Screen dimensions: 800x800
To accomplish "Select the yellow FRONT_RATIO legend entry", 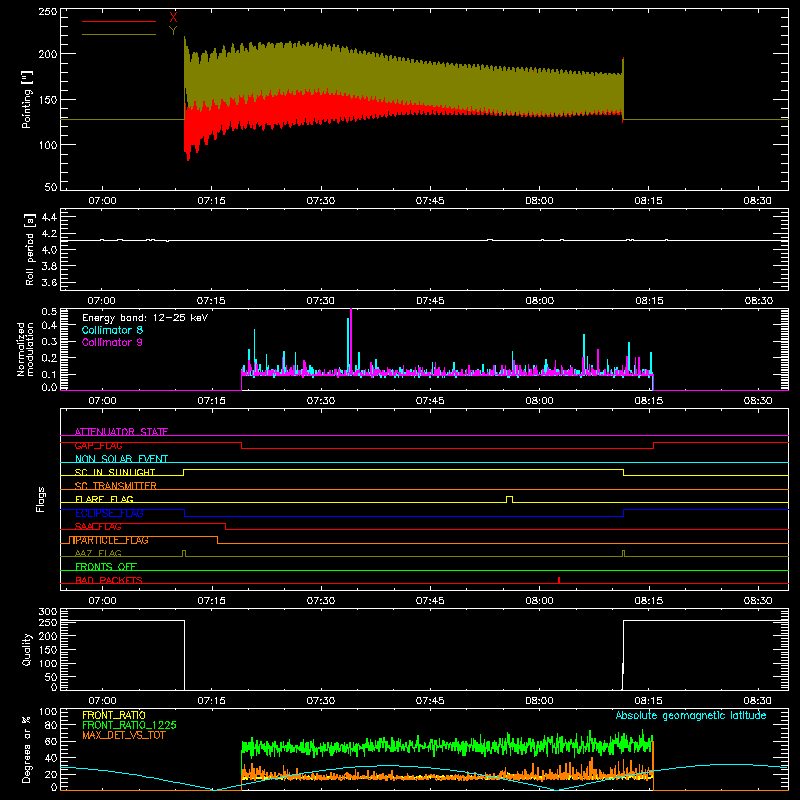I will pyautogui.click(x=114, y=715).
